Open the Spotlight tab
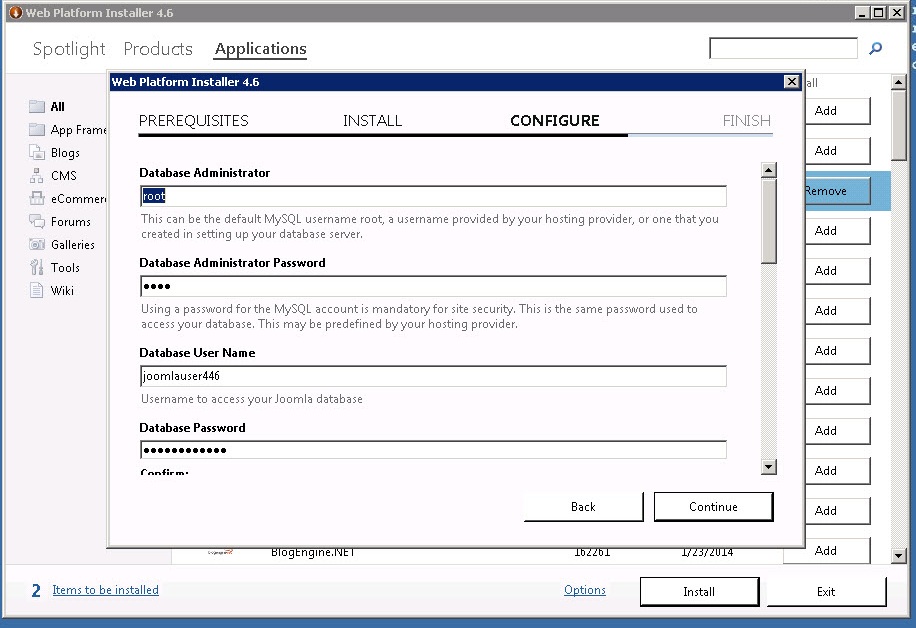Image resolution: width=916 pixels, height=628 pixels. 69,49
